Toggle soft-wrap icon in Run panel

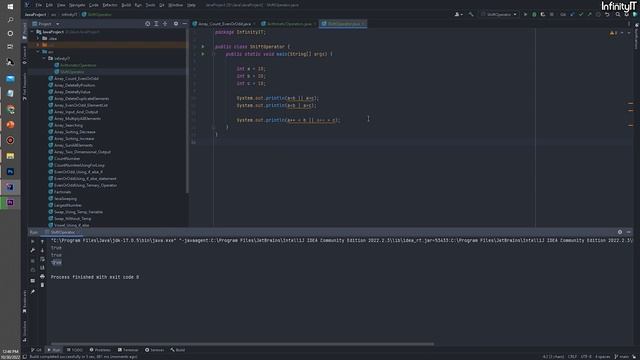42,259
